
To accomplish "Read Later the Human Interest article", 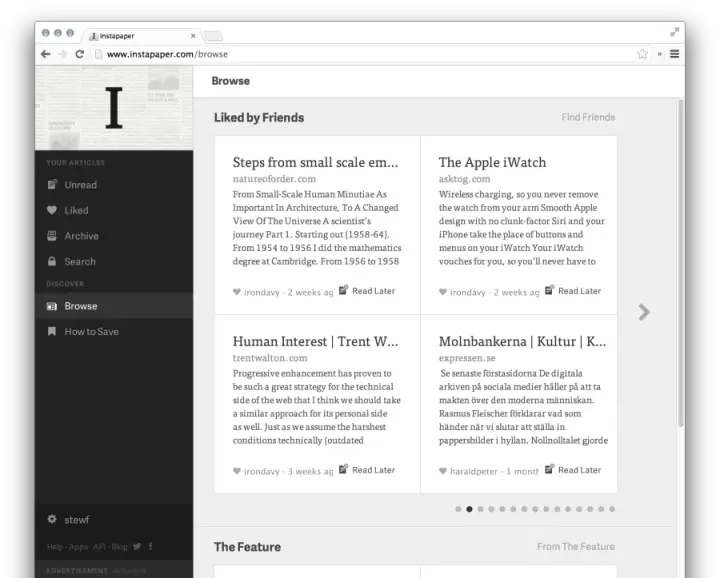I will [367, 470].
